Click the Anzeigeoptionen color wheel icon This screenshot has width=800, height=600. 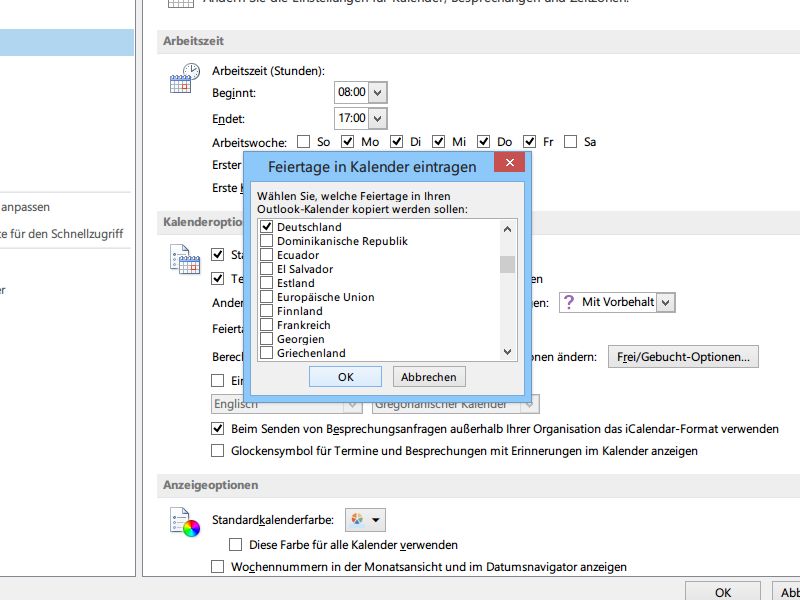[185, 522]
